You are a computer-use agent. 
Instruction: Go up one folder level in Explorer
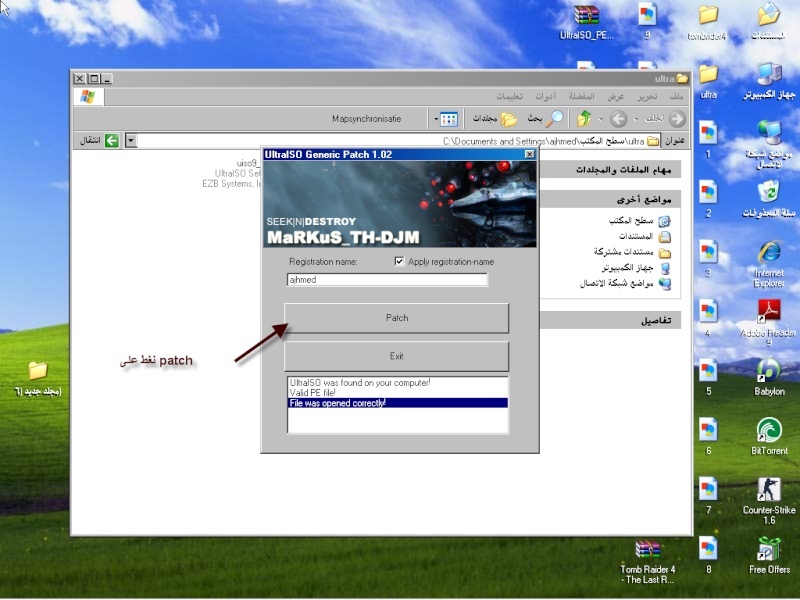pos(584,119)
